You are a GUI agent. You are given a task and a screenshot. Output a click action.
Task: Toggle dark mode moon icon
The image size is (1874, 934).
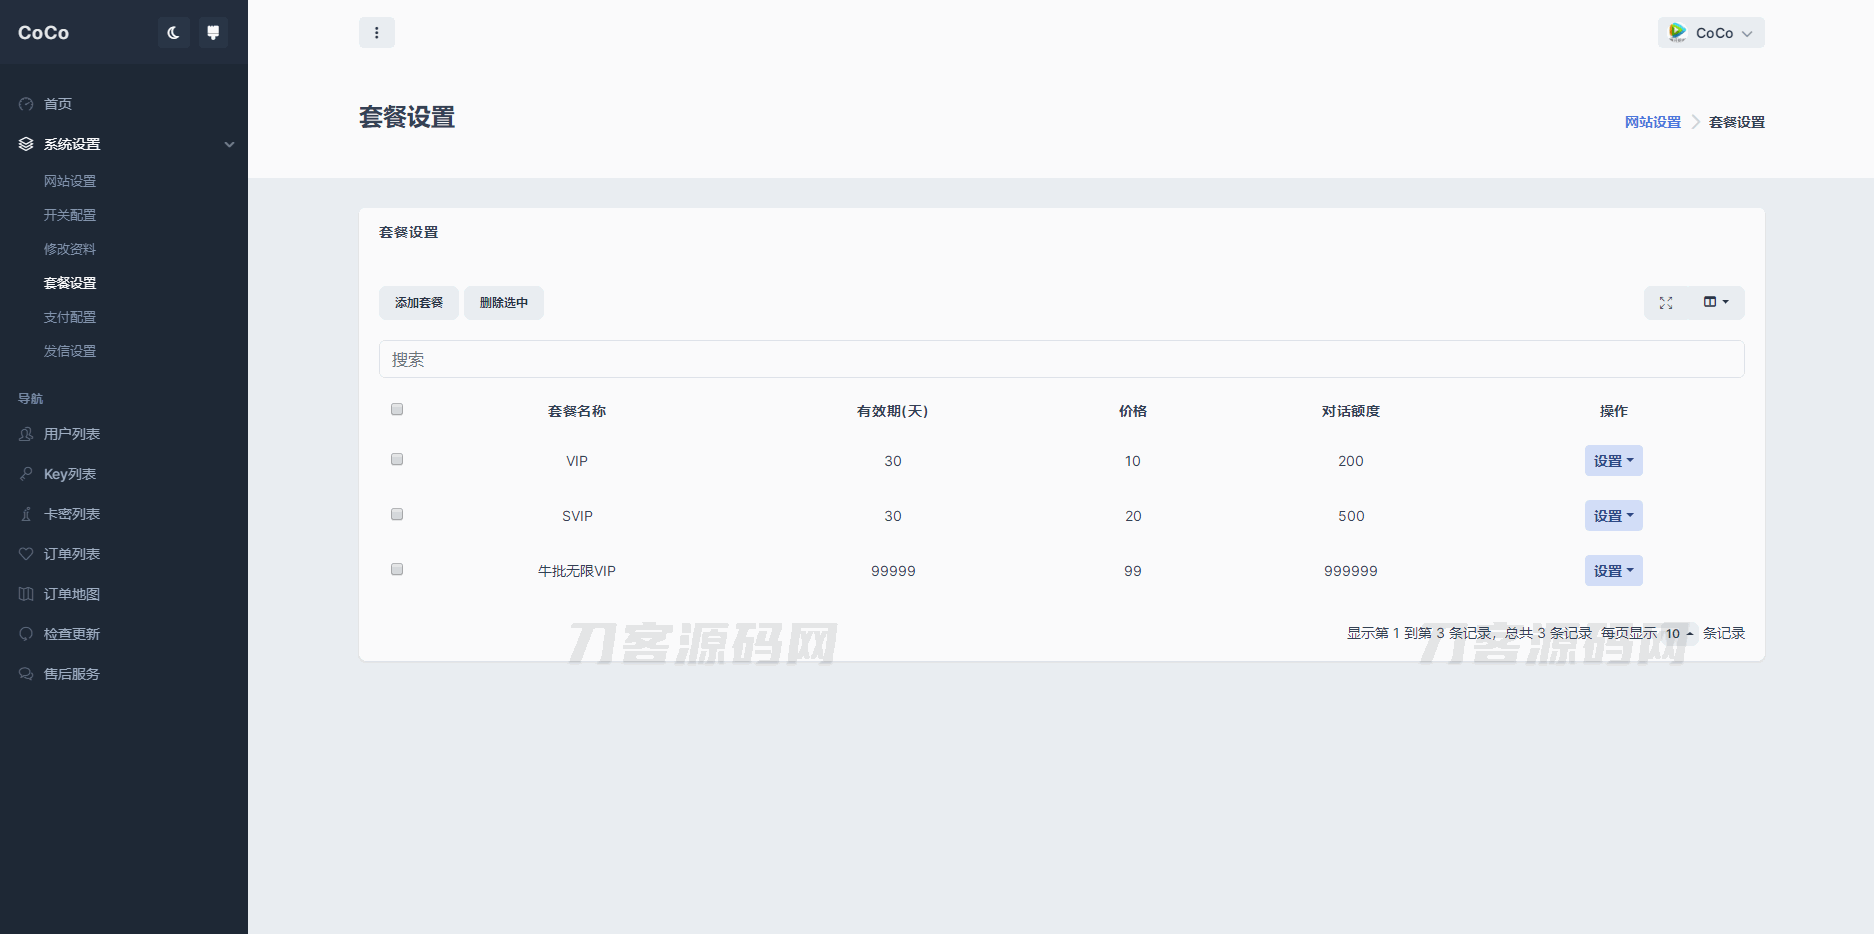(173, 33)
